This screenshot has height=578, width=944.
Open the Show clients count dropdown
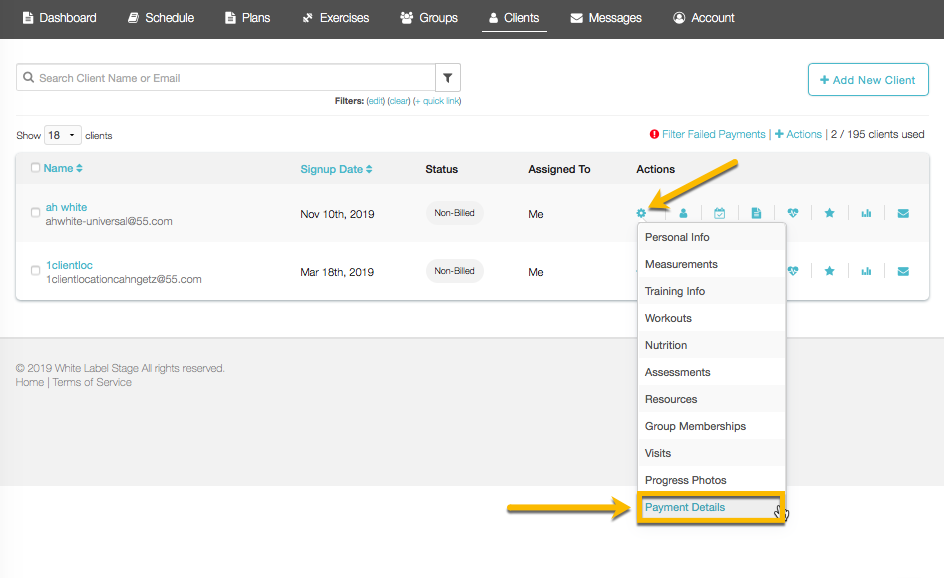pyautogui.click(x=62, y=135)
